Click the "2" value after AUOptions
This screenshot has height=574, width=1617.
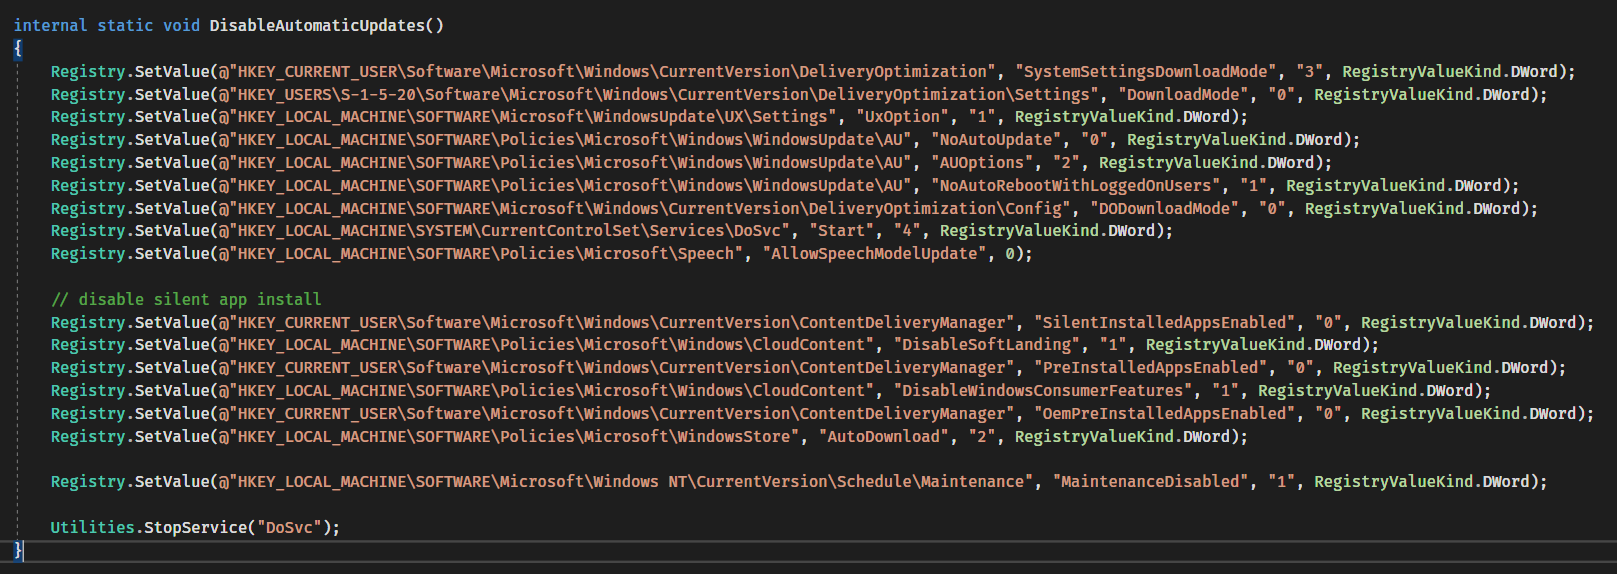tap(1066, 163)
